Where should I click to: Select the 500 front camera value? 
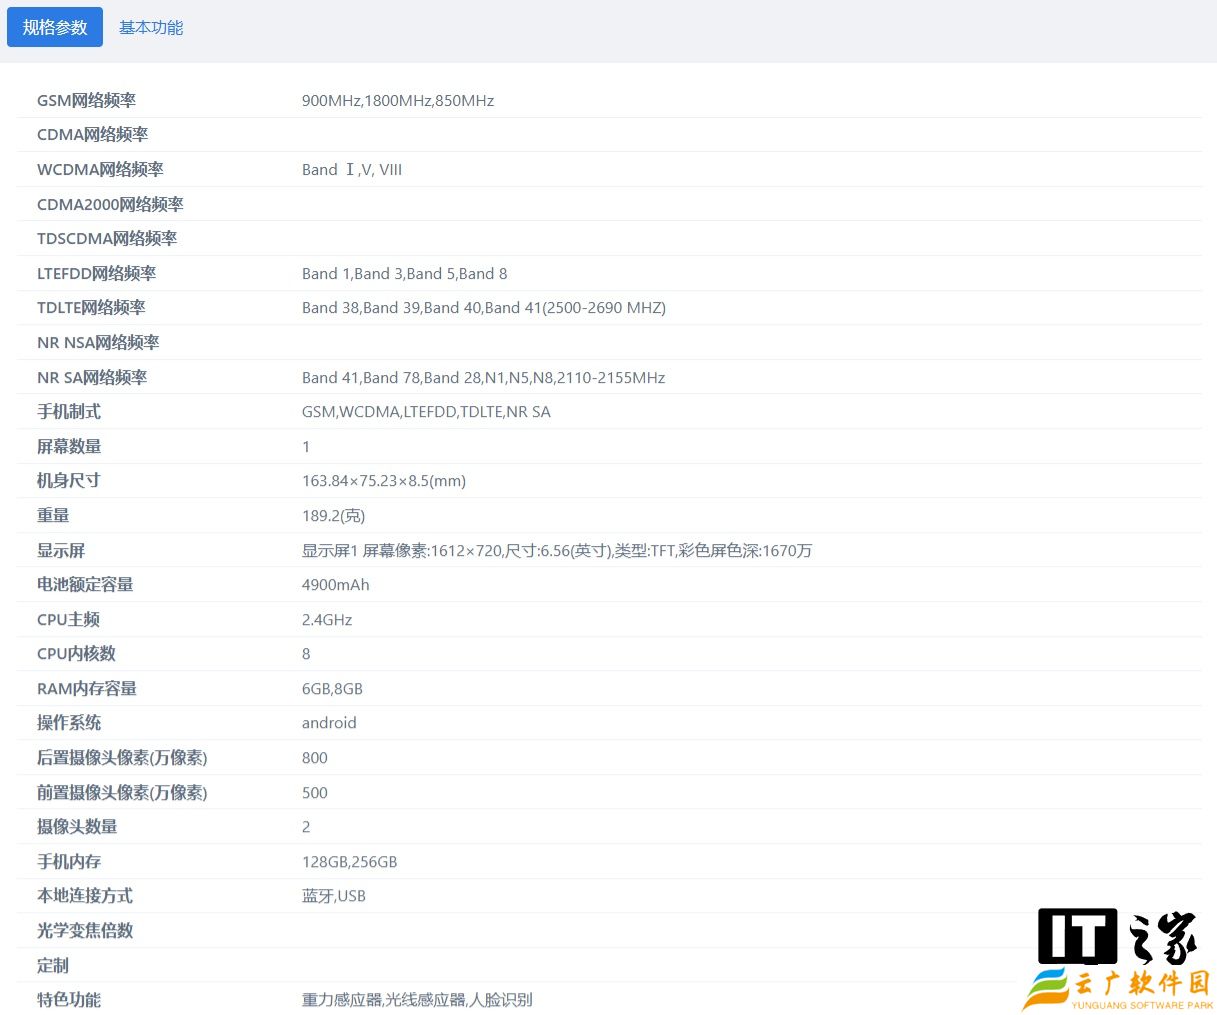click(315, 792)
